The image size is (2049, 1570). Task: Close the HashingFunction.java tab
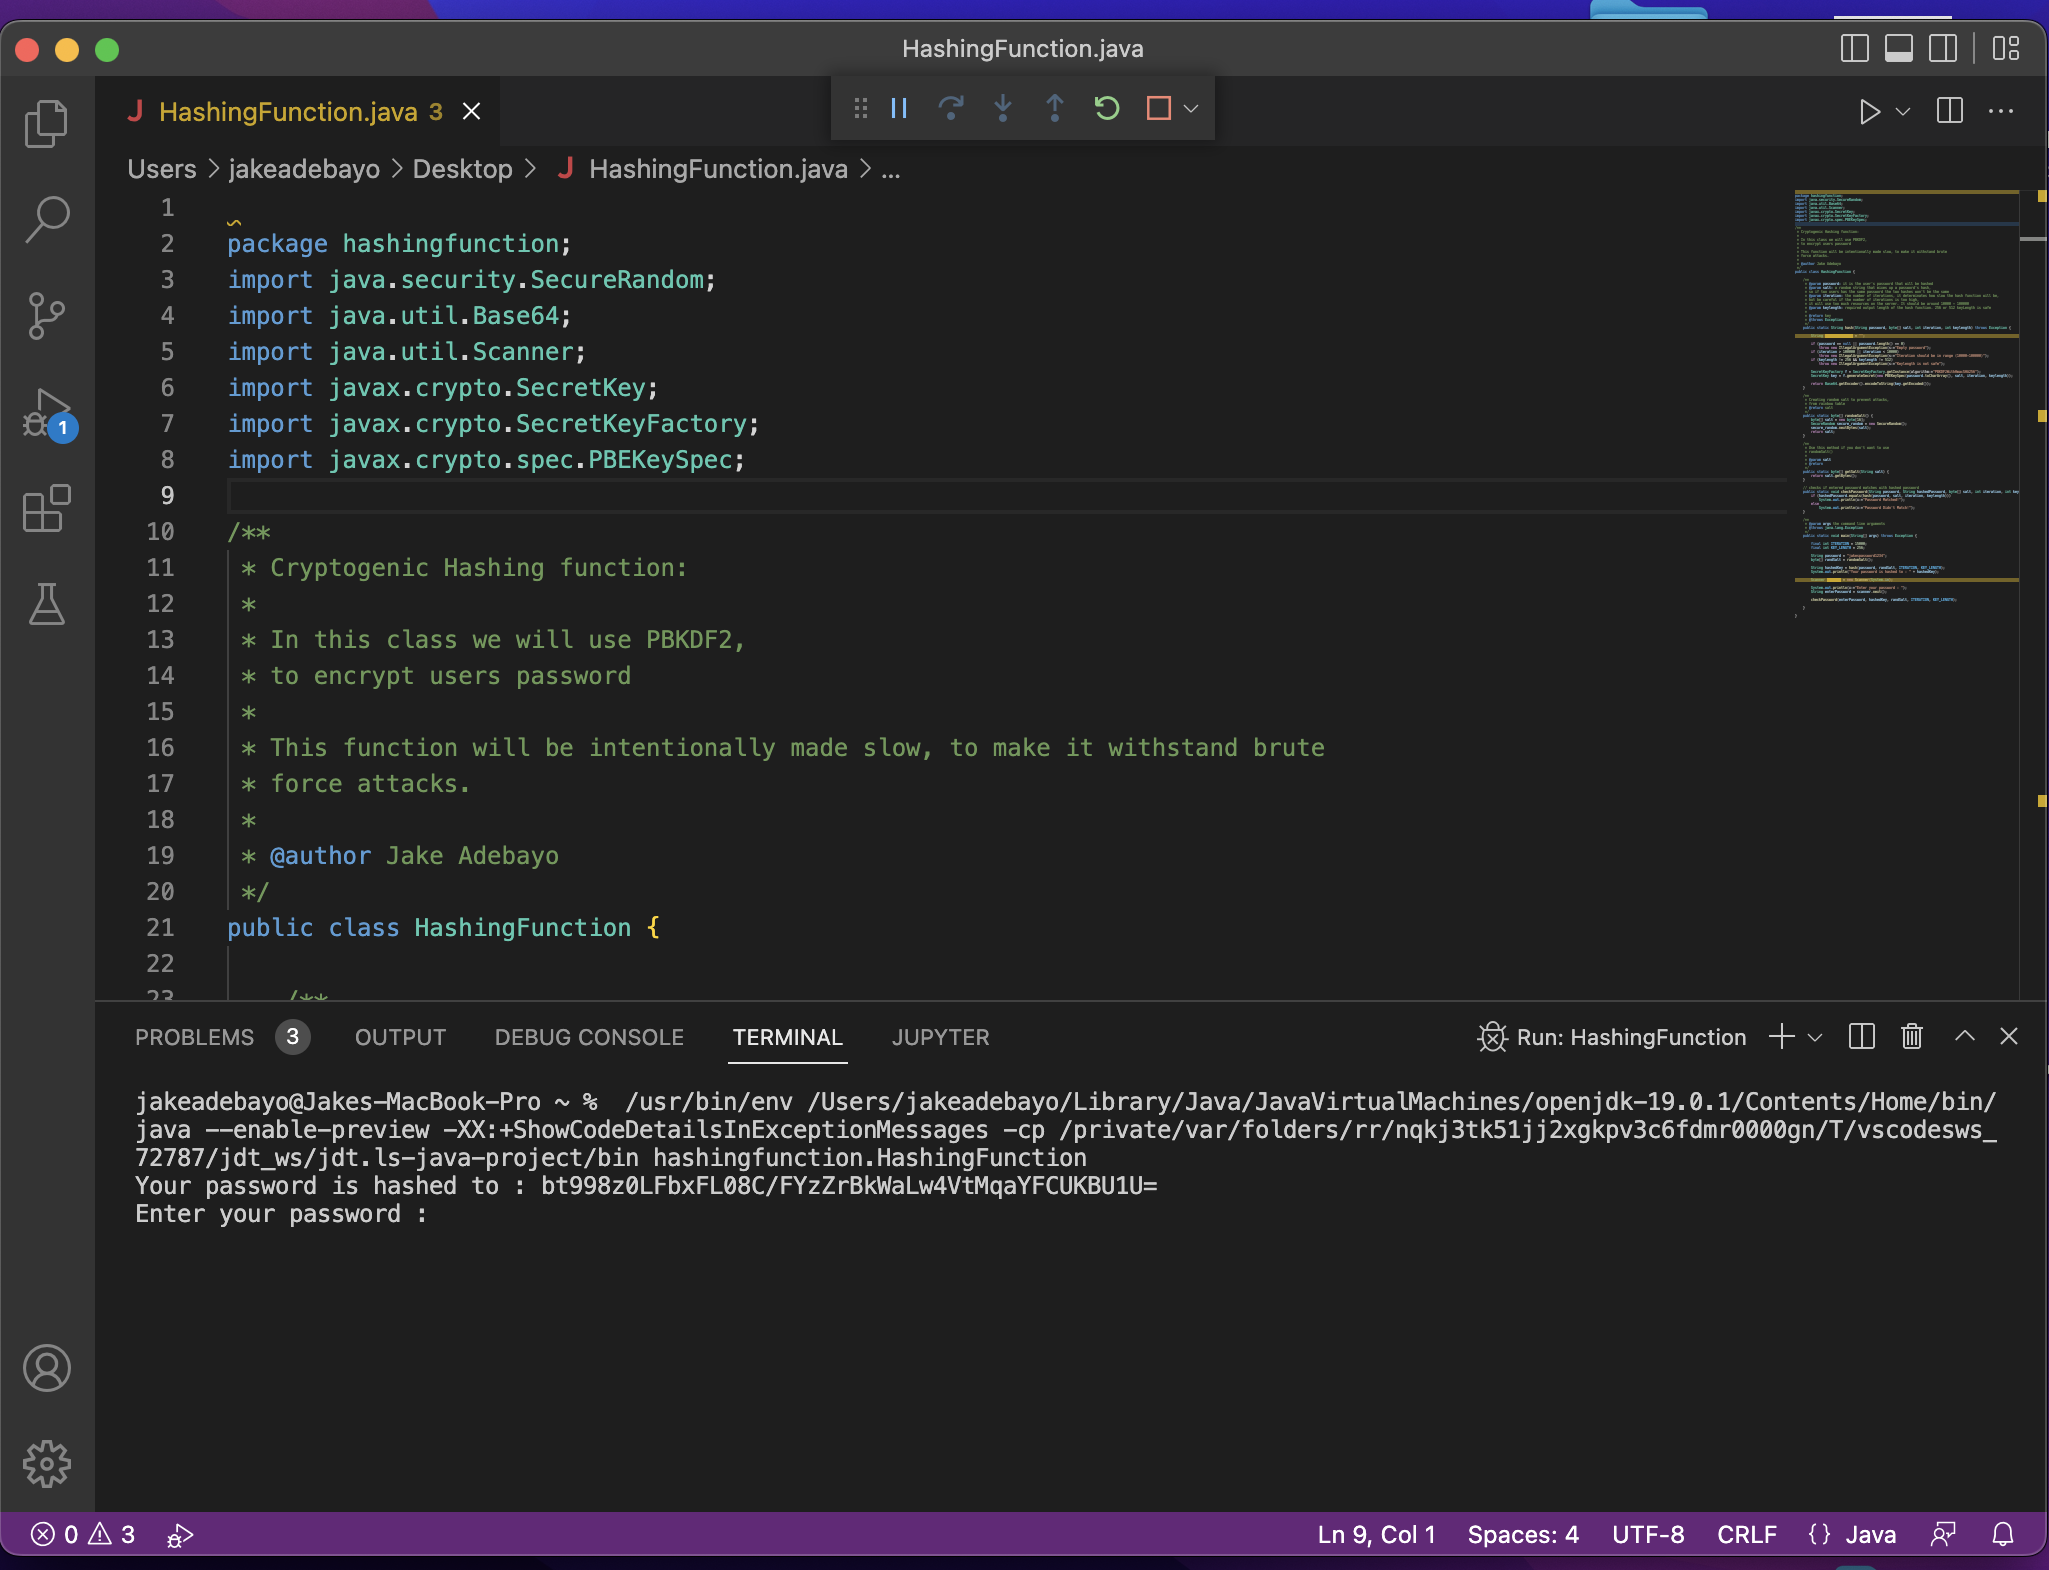(x=472, y=111)
